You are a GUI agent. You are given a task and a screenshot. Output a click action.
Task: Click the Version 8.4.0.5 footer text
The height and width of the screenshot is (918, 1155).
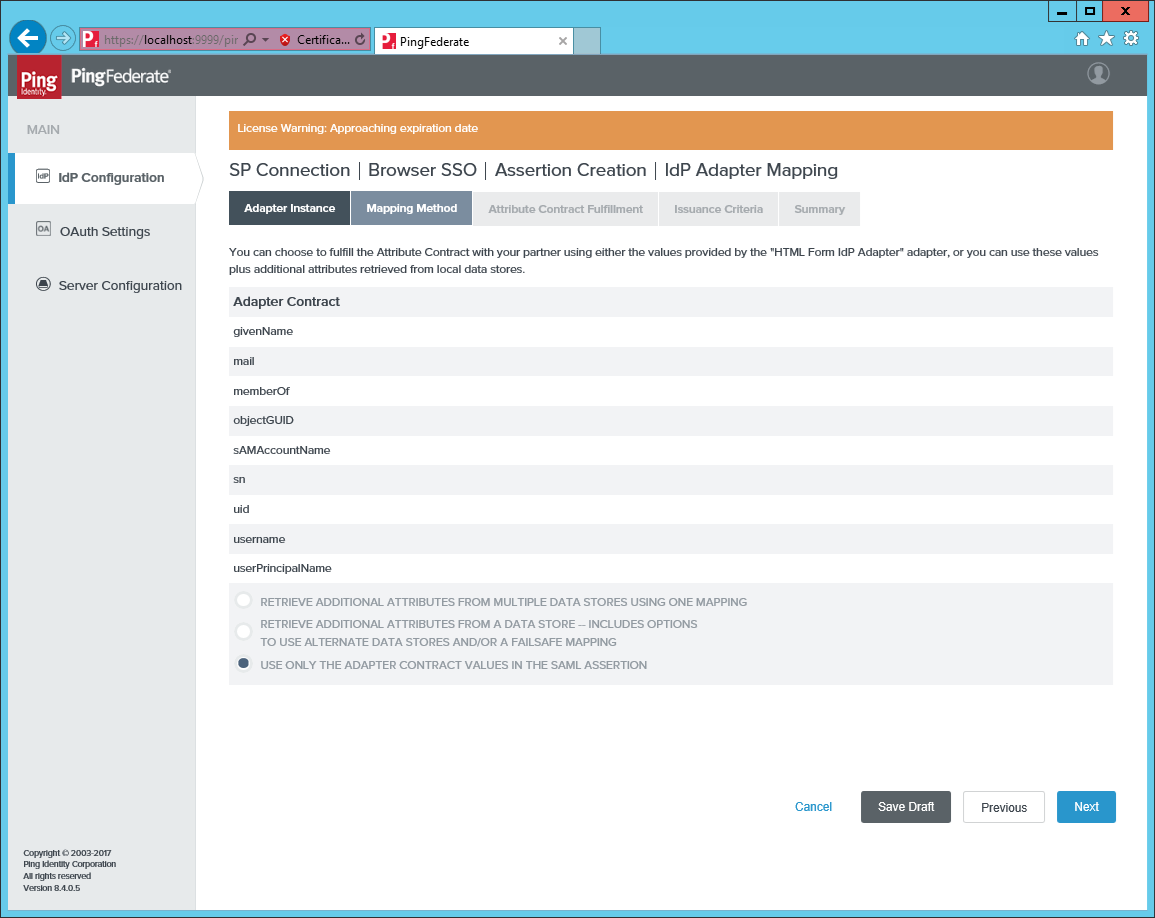pyautogui.click(x=52, y=888)
